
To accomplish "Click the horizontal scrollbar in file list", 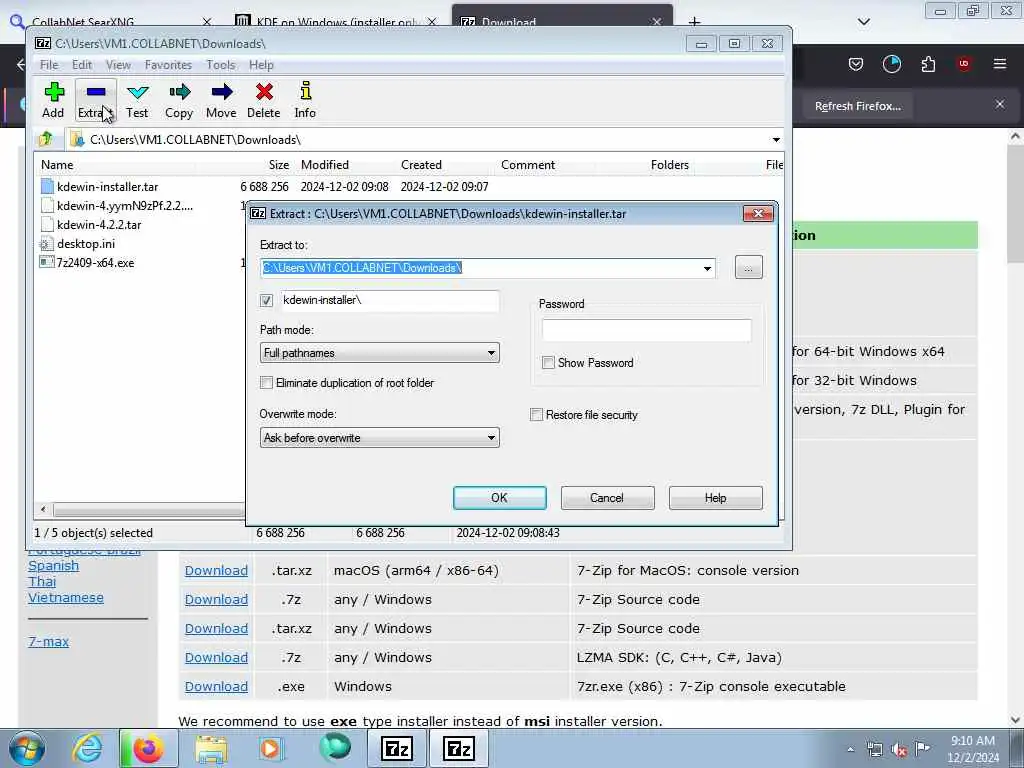I will [147, 509].
